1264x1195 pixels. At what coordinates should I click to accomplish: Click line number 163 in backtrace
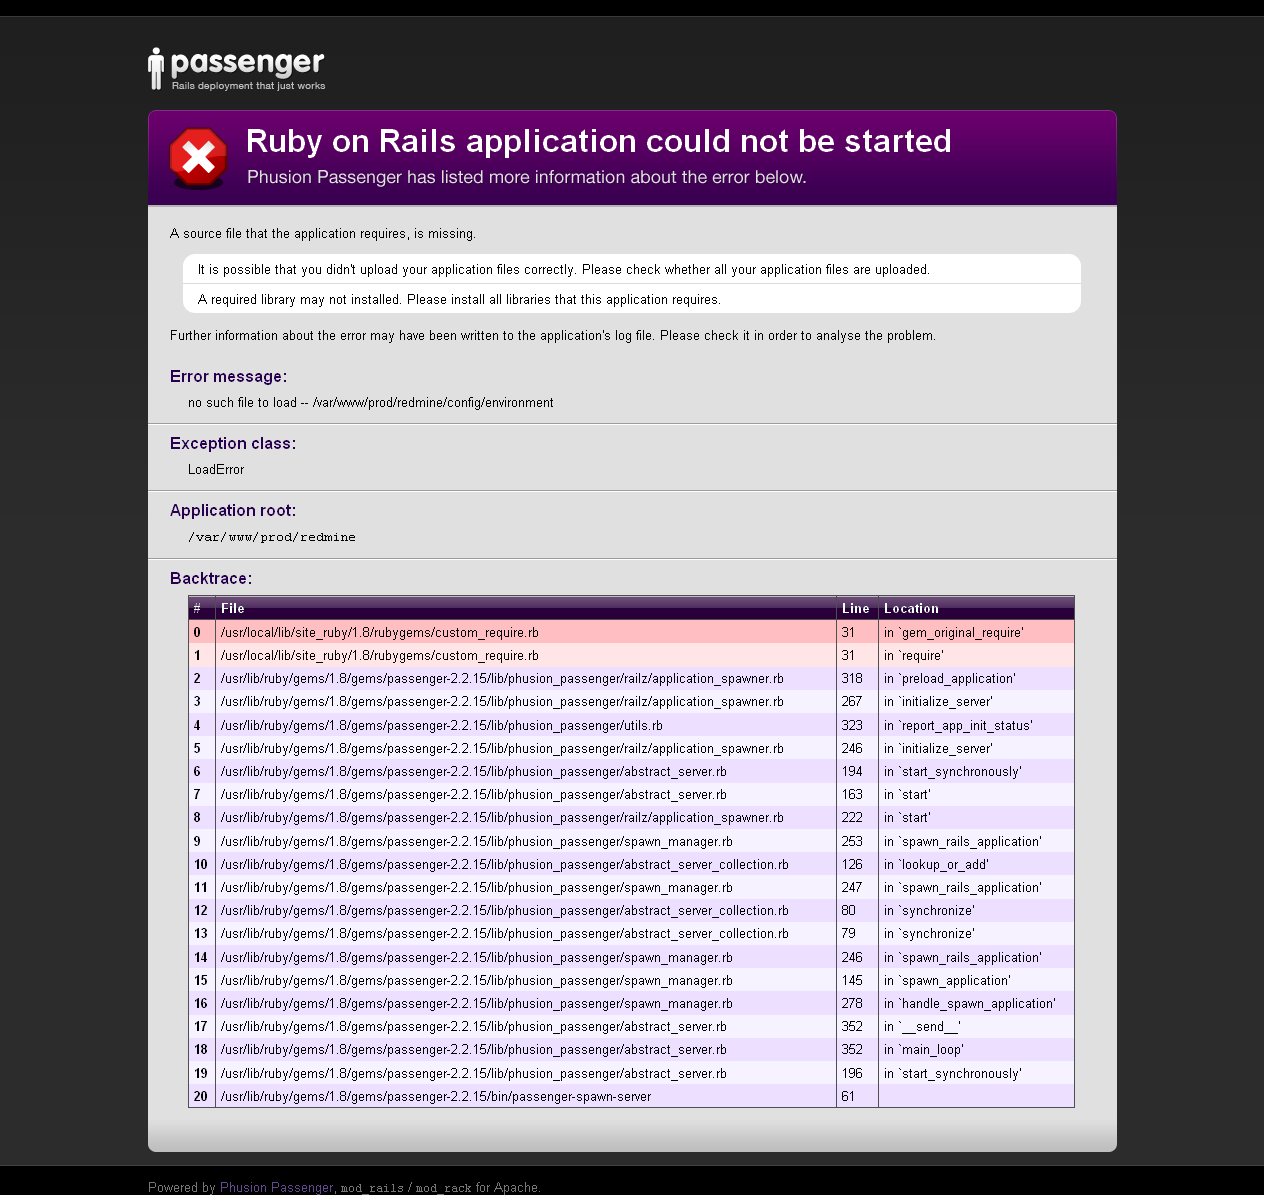(851, 794)
